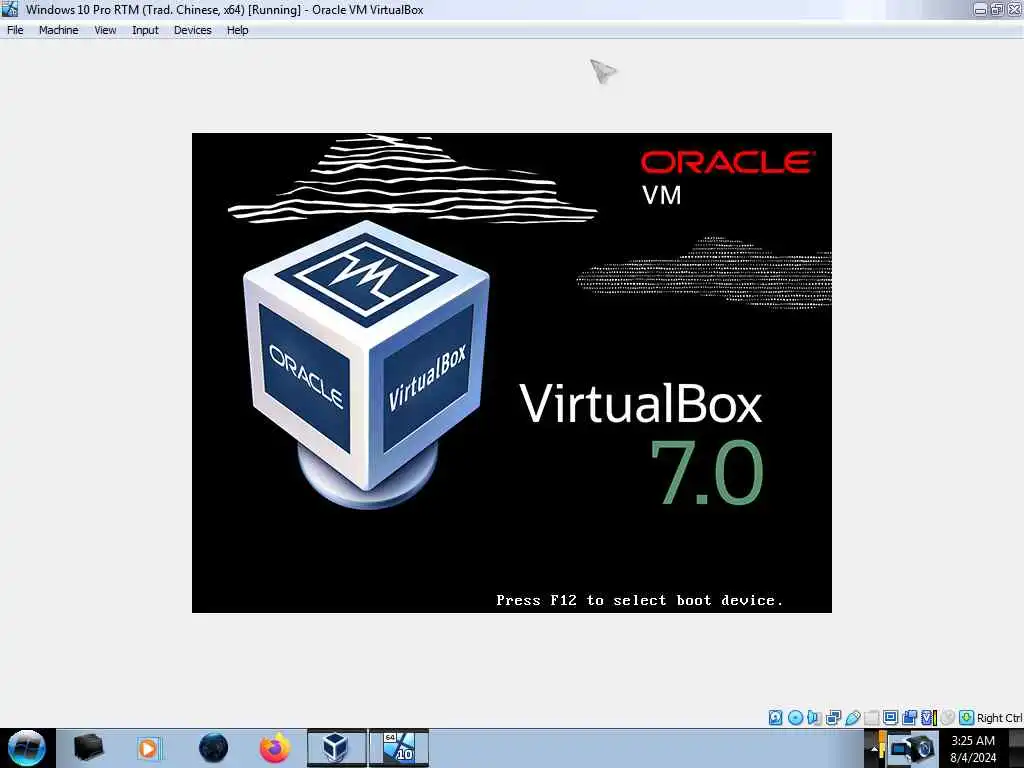1024x768 pixels.
Task: Click the green keyboard capture arrow icon
Action: point(967,718)
